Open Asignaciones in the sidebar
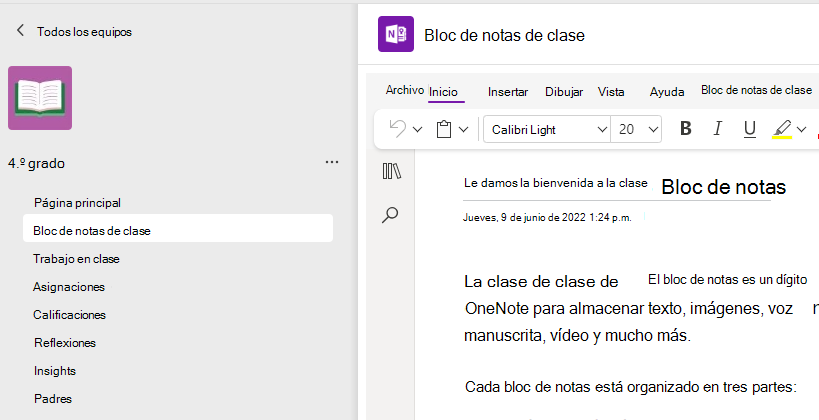Viewport: 819px width, 420px height. click(x=68, y=287)
